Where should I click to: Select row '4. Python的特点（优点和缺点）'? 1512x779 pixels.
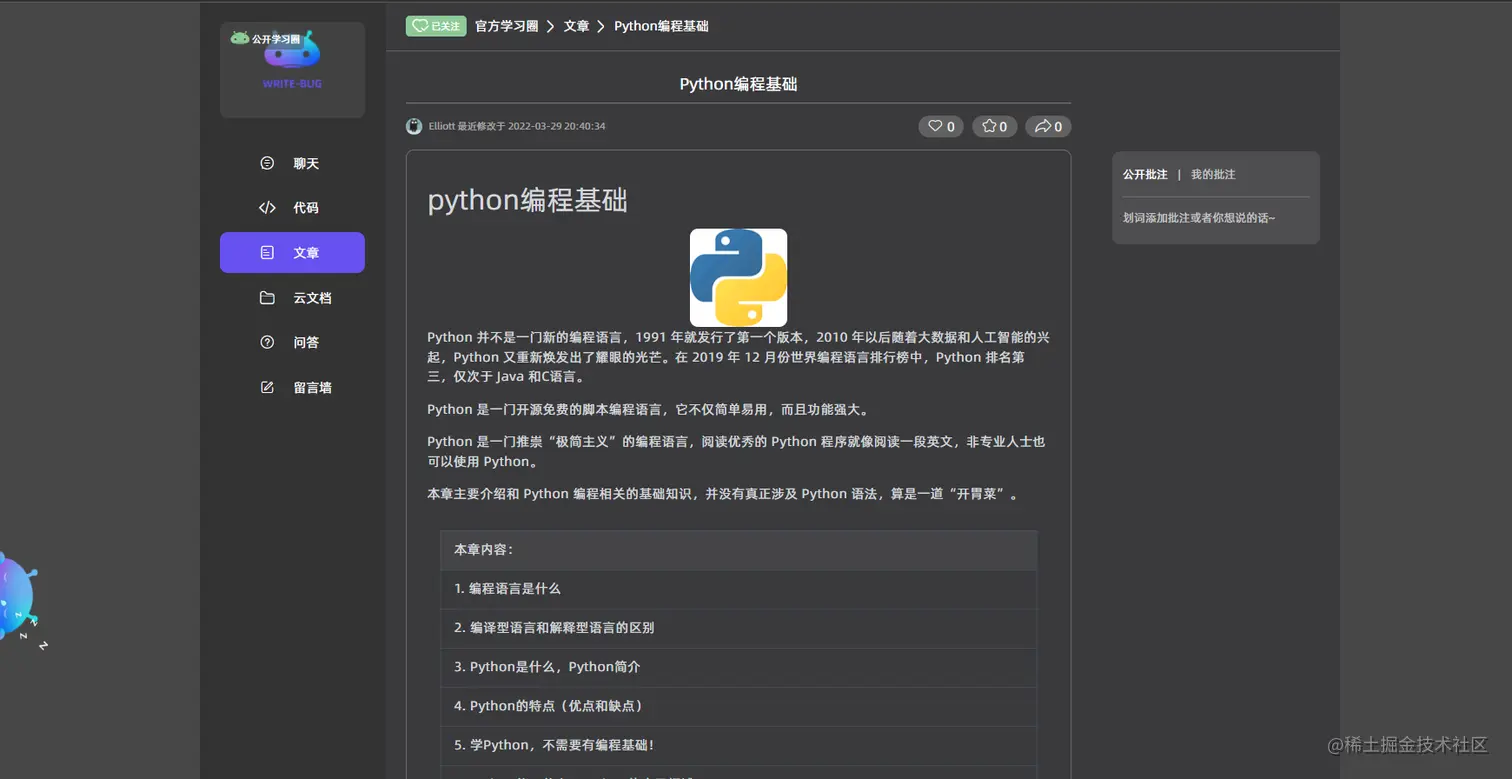[x=738, y=706]
